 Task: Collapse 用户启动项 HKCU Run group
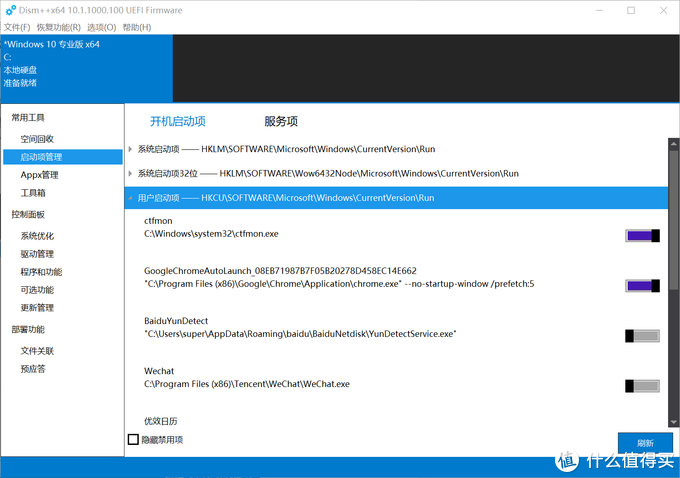coord(130,198)
